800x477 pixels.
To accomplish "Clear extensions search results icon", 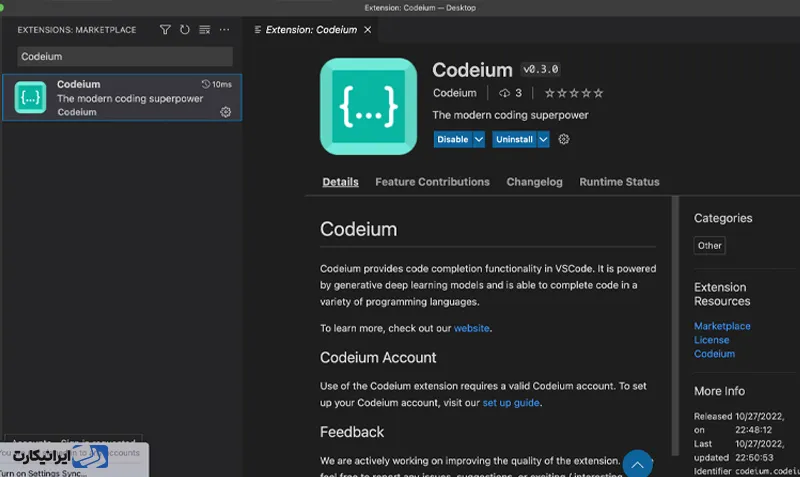I will pos(205,30).
